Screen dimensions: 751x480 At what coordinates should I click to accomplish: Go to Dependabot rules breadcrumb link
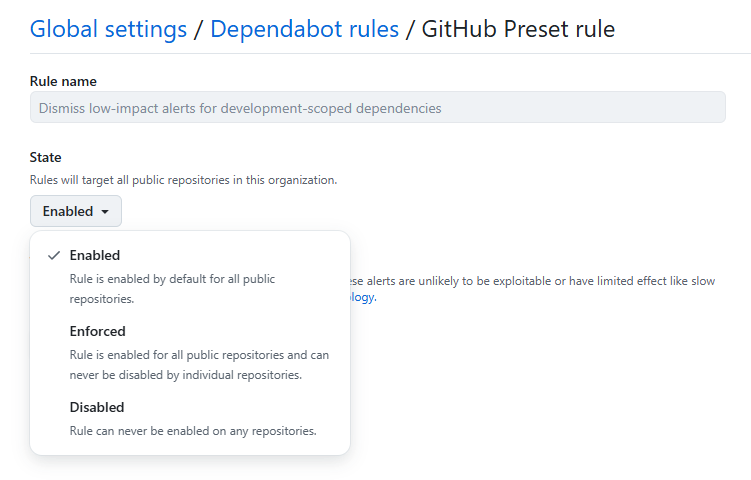coord(303,29)
